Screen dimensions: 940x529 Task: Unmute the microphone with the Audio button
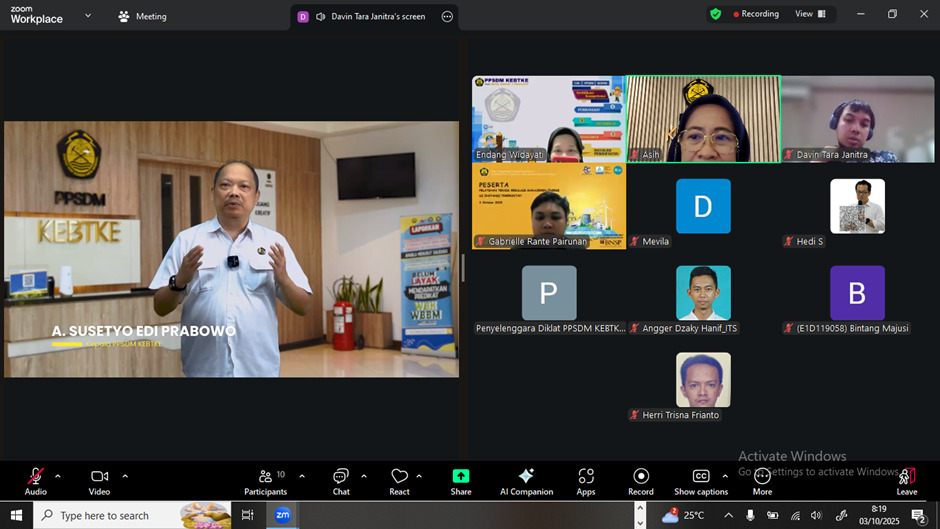click(36, 480)
